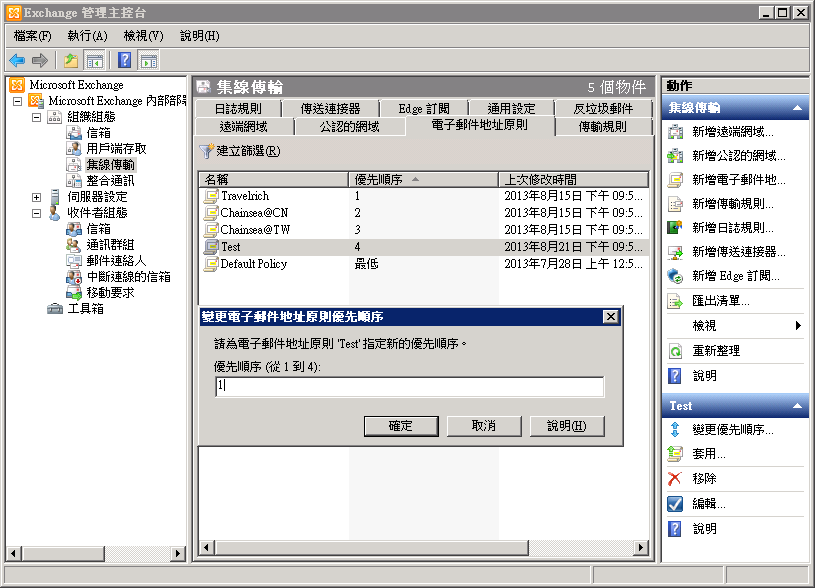The image size is (815, 588).
Task: Switch to the 公認的網域 tab
Action: [x=349, y=127]
